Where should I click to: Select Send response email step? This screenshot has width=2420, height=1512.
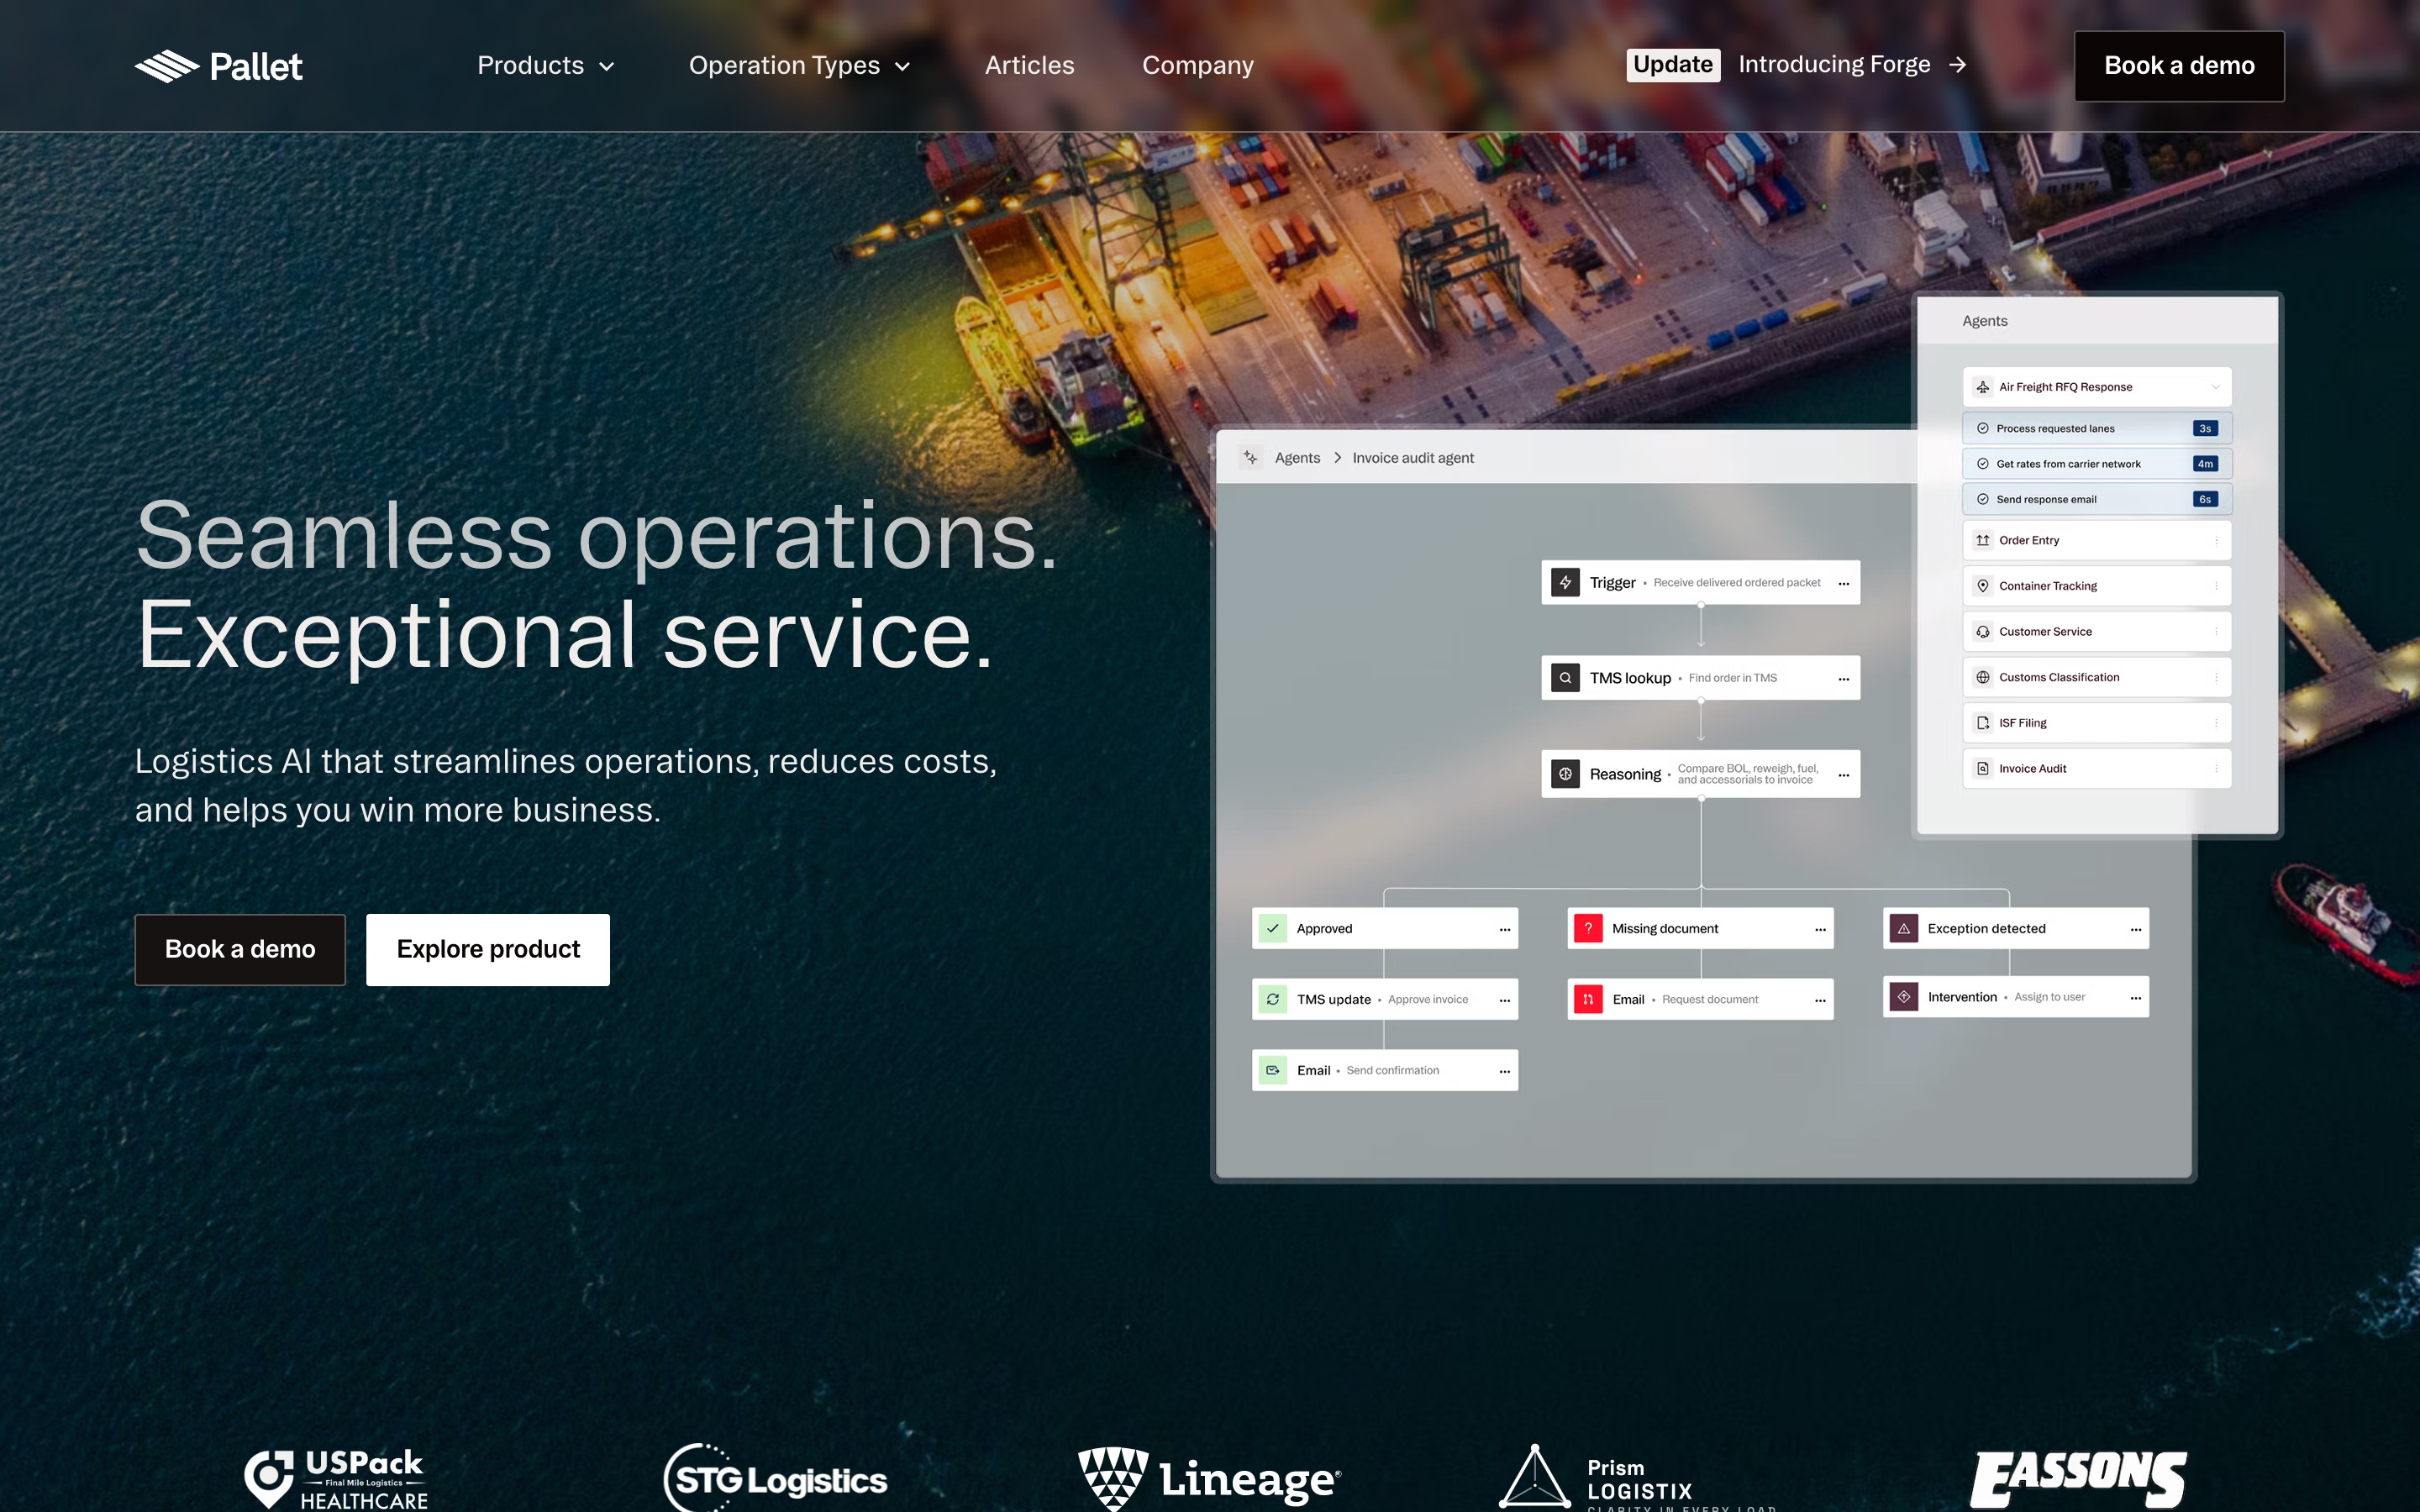coord(2097,499)
